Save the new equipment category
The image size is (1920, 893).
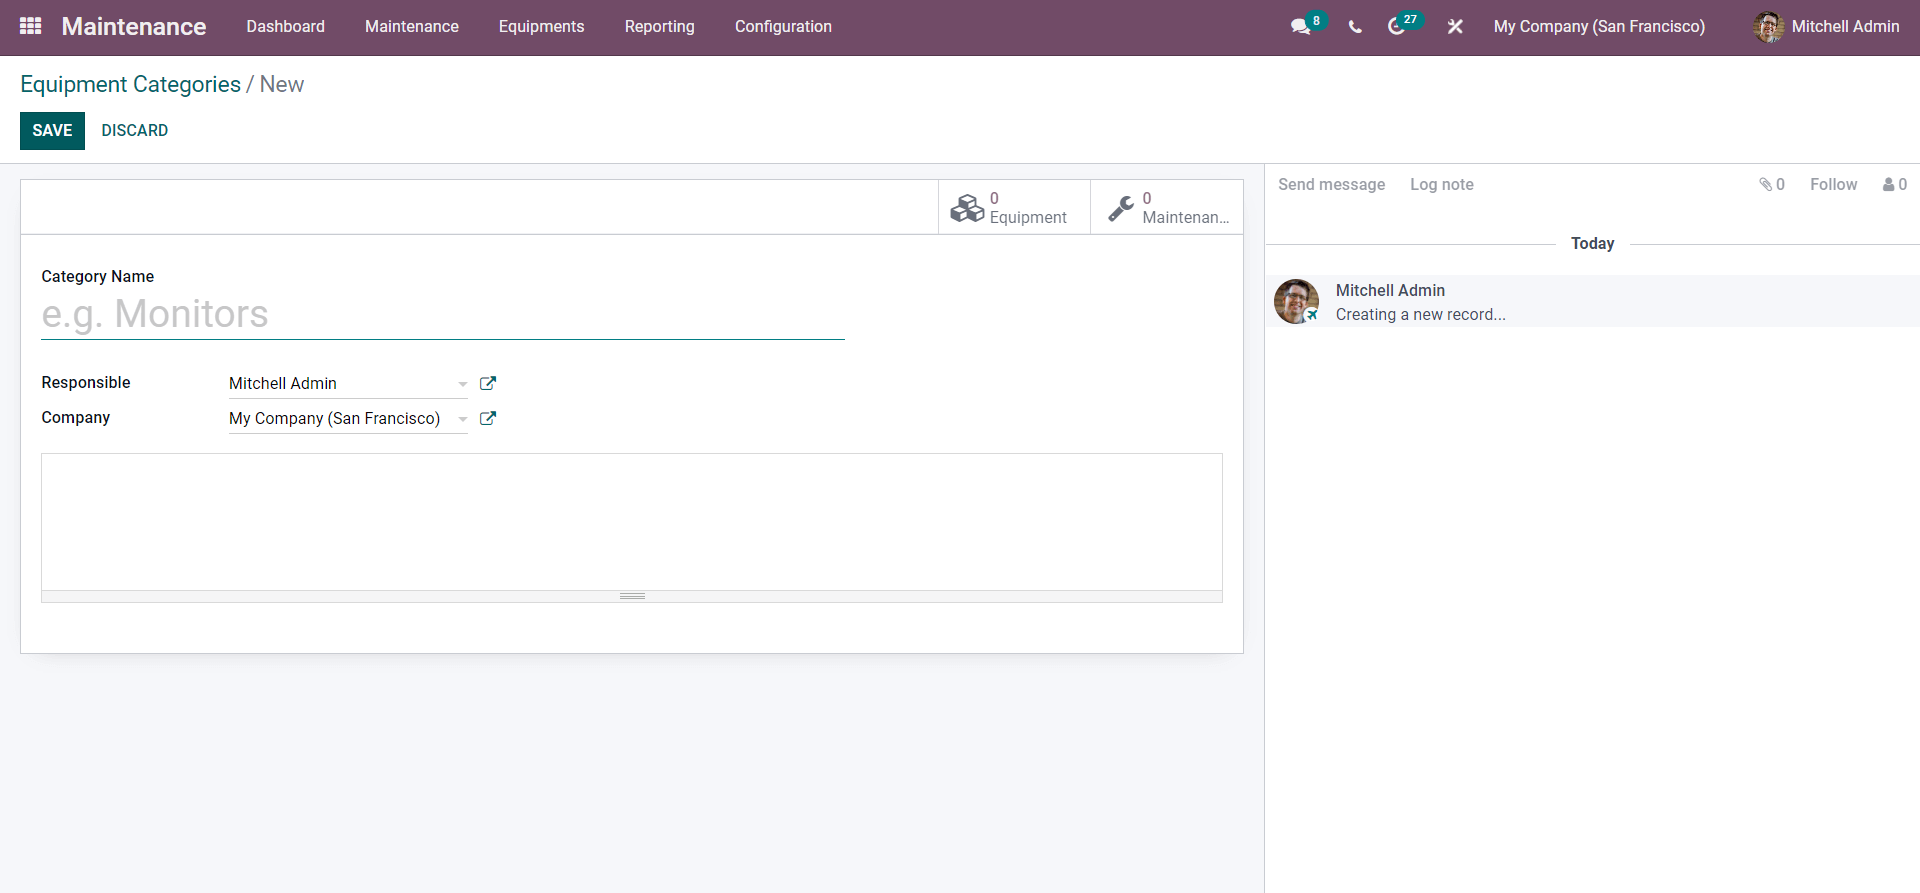pyautogui.click(x=52, y=131)
